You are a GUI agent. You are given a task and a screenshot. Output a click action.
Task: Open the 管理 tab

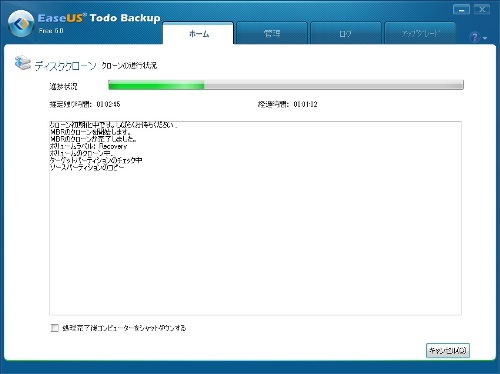pyautogui.click(x=272, y=33)
